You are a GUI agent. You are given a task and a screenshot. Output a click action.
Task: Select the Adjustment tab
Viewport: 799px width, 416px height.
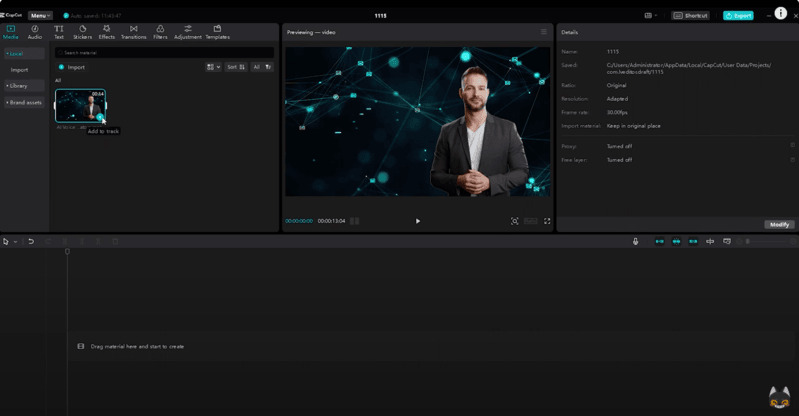point(188,32)
